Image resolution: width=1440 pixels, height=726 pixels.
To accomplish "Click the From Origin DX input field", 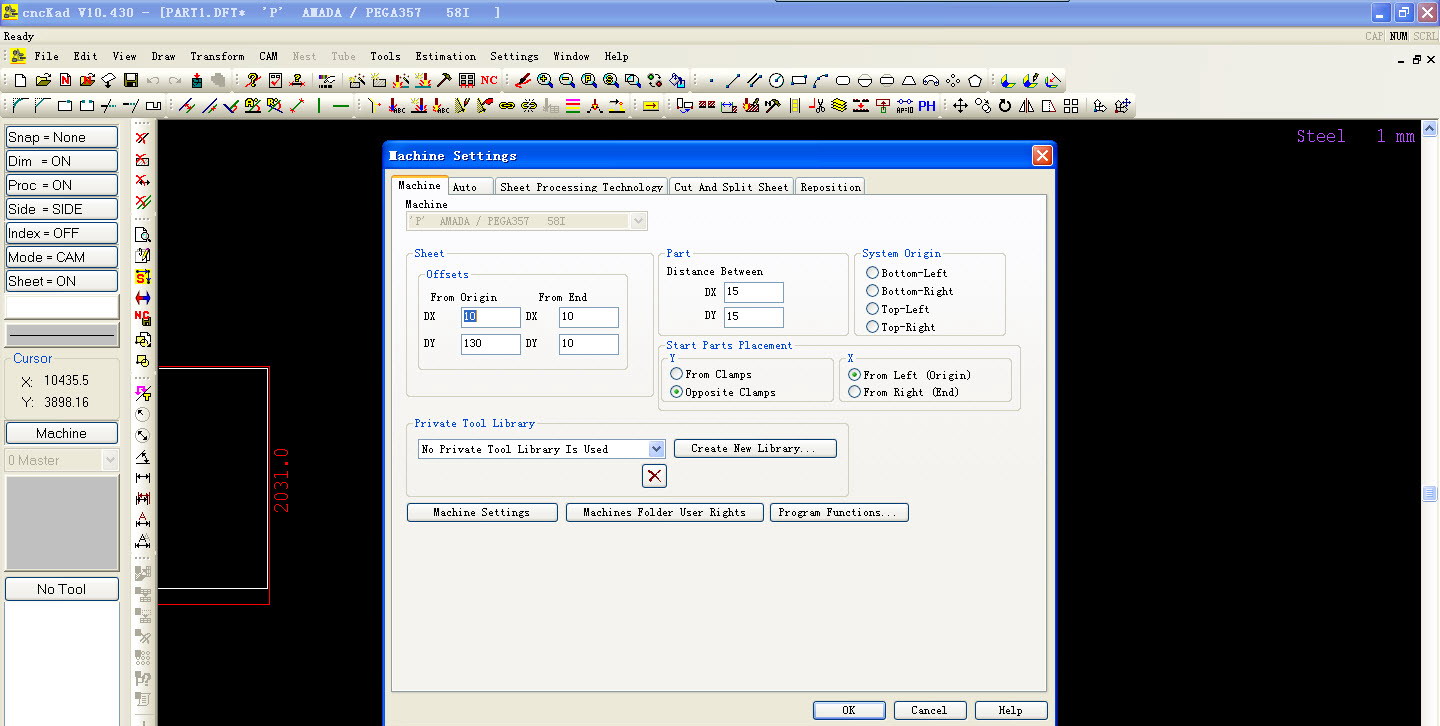I will (x=491, y=317).
